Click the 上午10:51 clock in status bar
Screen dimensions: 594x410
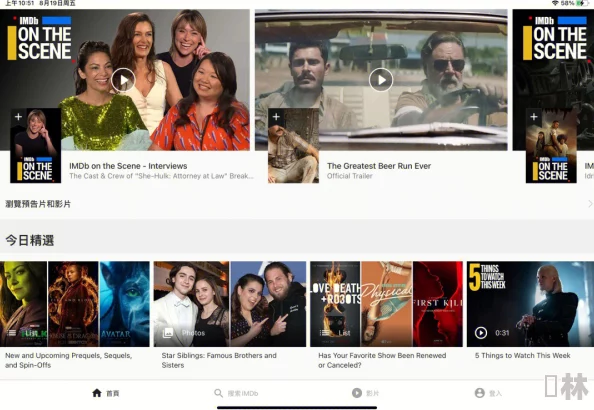click(19, 3)
